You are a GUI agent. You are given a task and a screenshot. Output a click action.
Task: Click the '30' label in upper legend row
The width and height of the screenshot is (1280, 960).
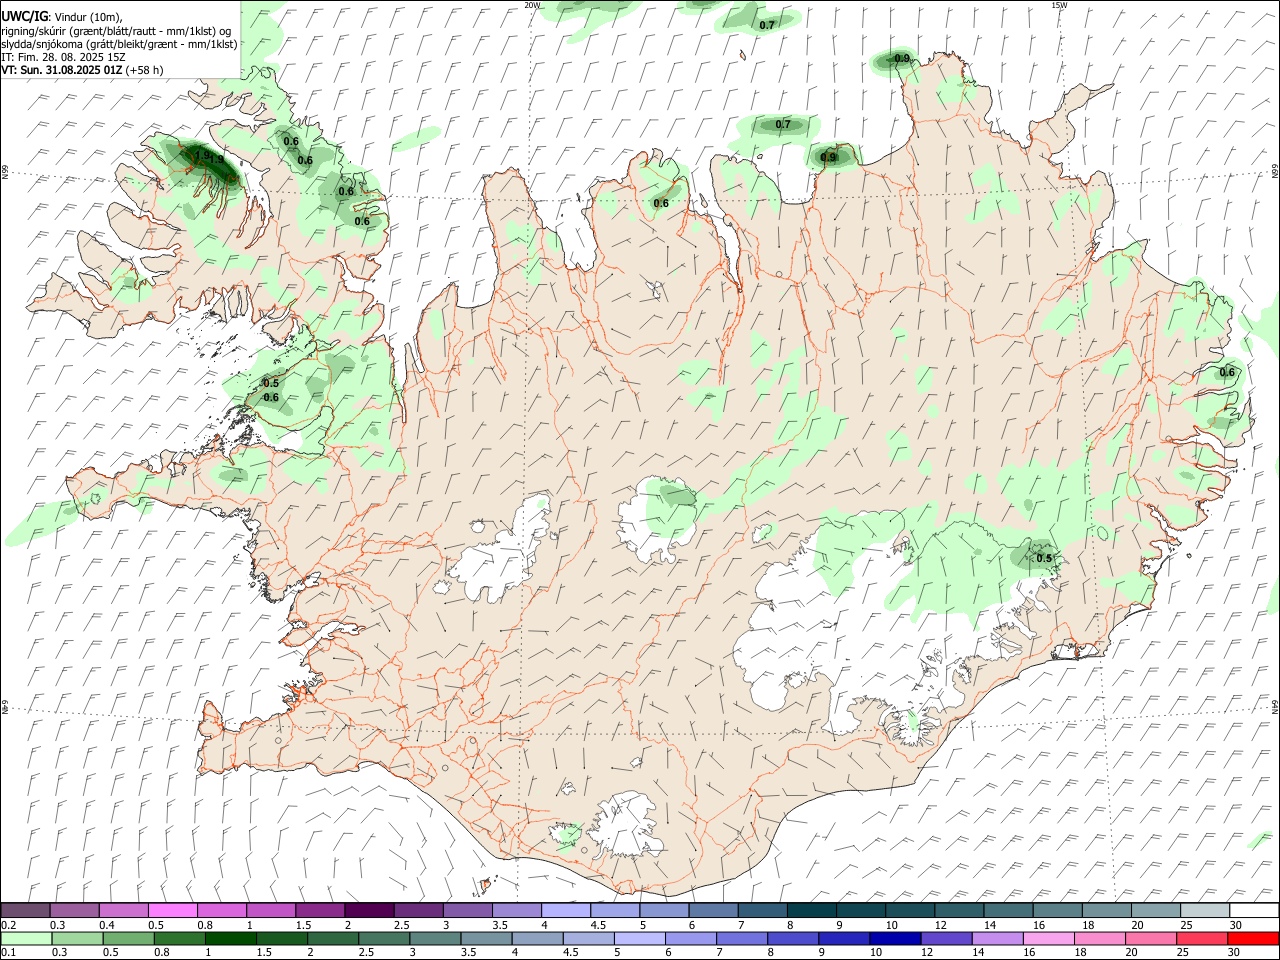point(1236,925)
